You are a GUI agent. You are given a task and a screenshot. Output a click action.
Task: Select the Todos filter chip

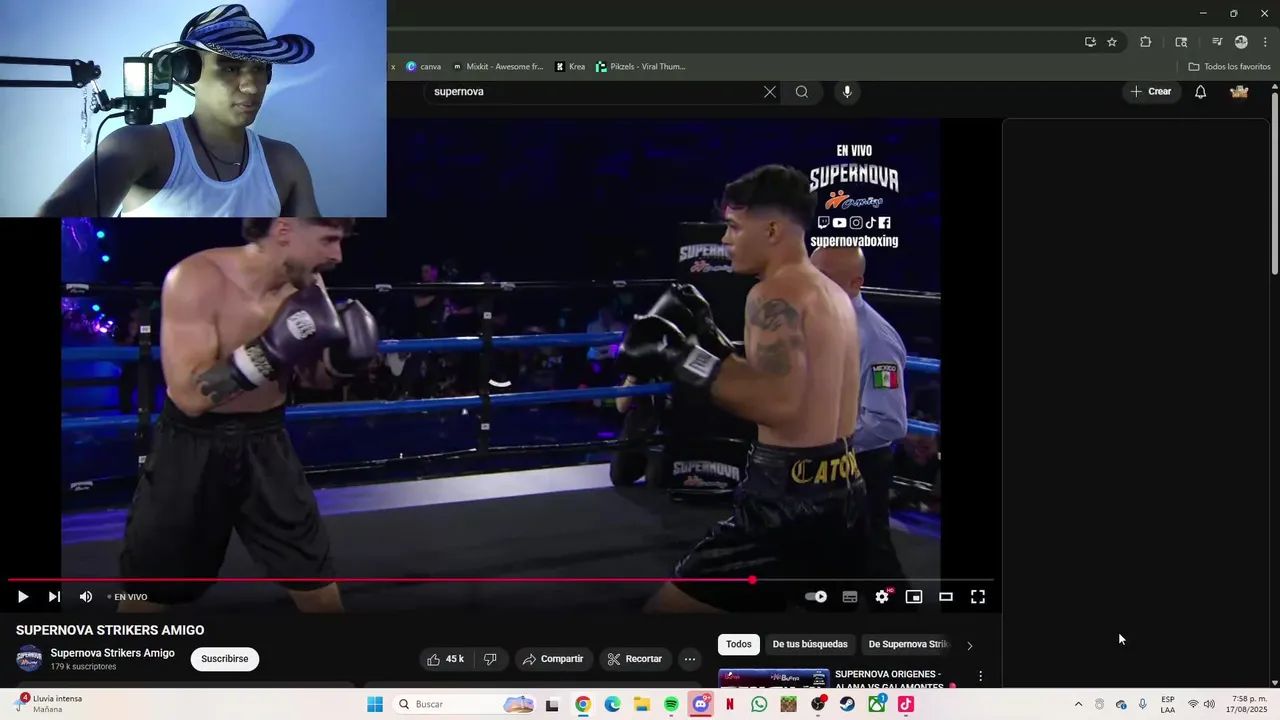click(x=739, y=645)
